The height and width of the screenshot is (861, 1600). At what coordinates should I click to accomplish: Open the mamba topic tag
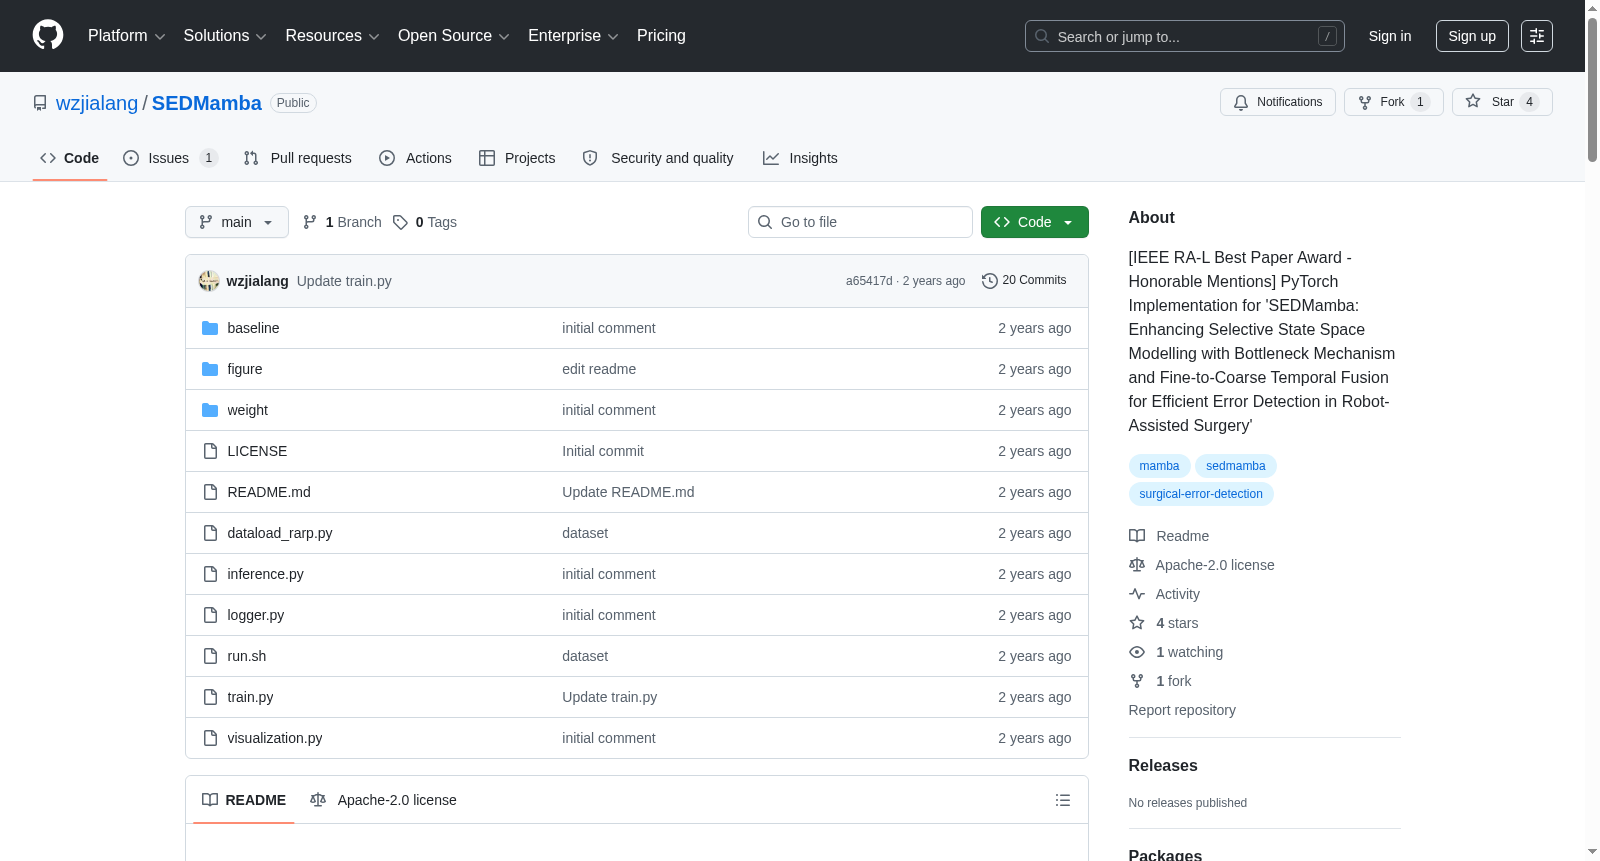coord(1159,466)
